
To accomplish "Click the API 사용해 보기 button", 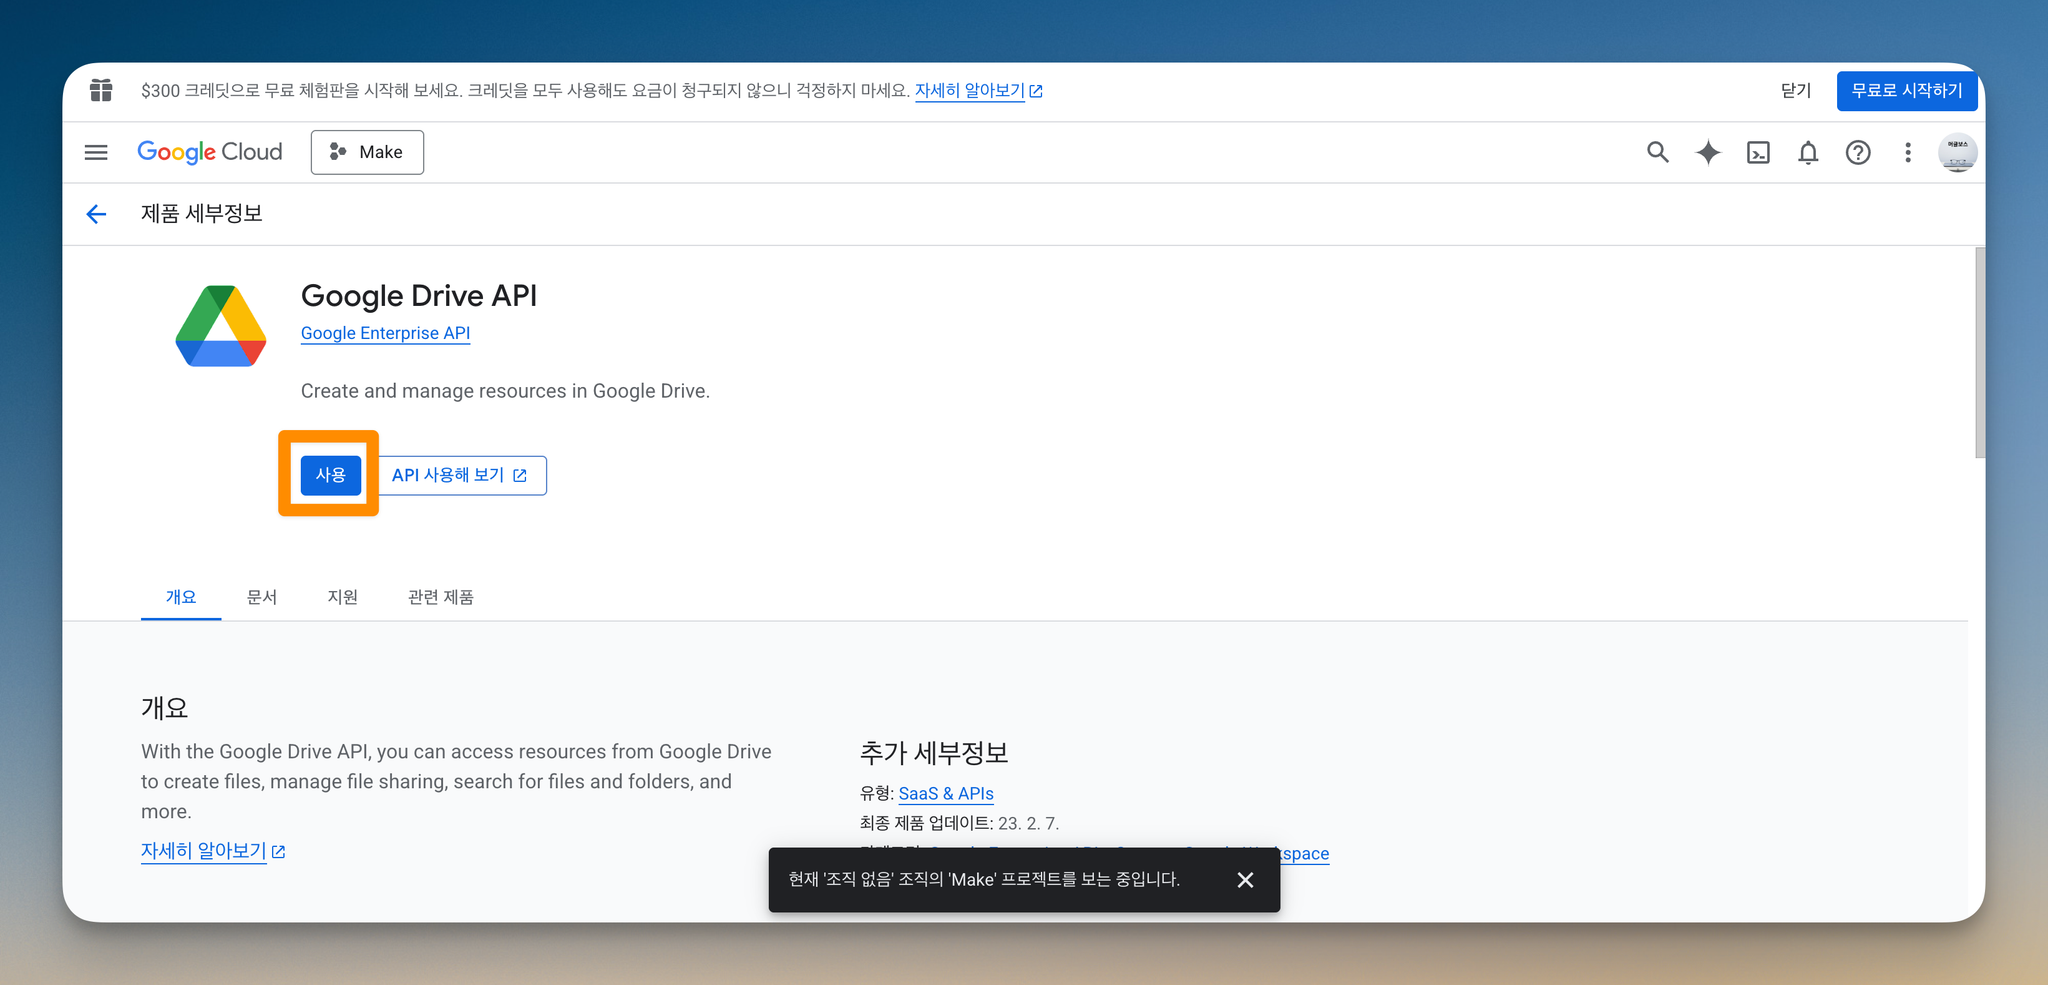I will 461,475.
